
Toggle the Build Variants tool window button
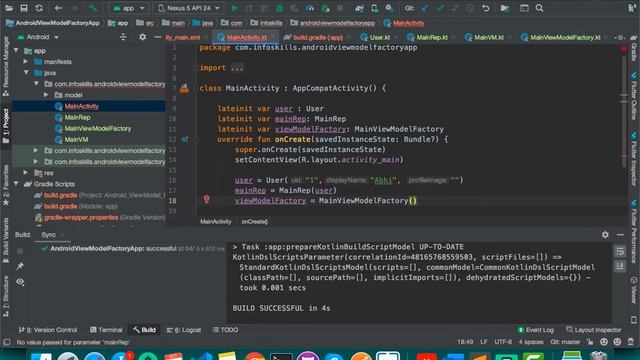pyautogui.click(x=6, y=240)
